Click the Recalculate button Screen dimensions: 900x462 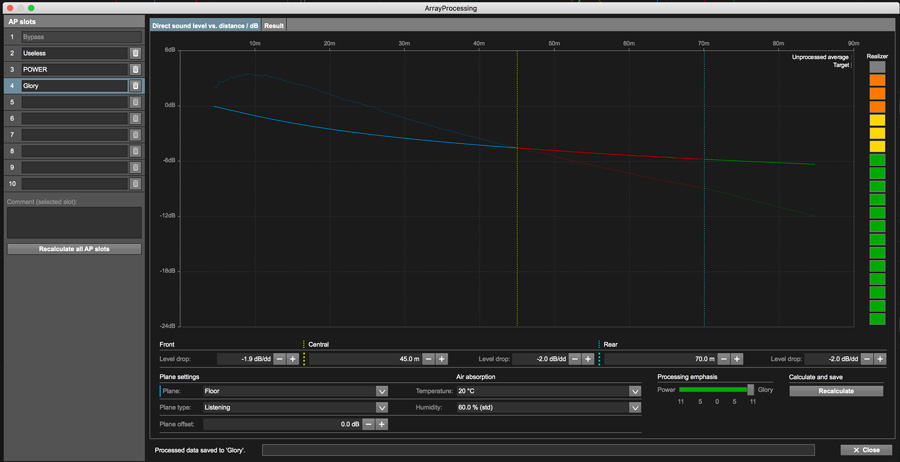[x=836, y=391]
